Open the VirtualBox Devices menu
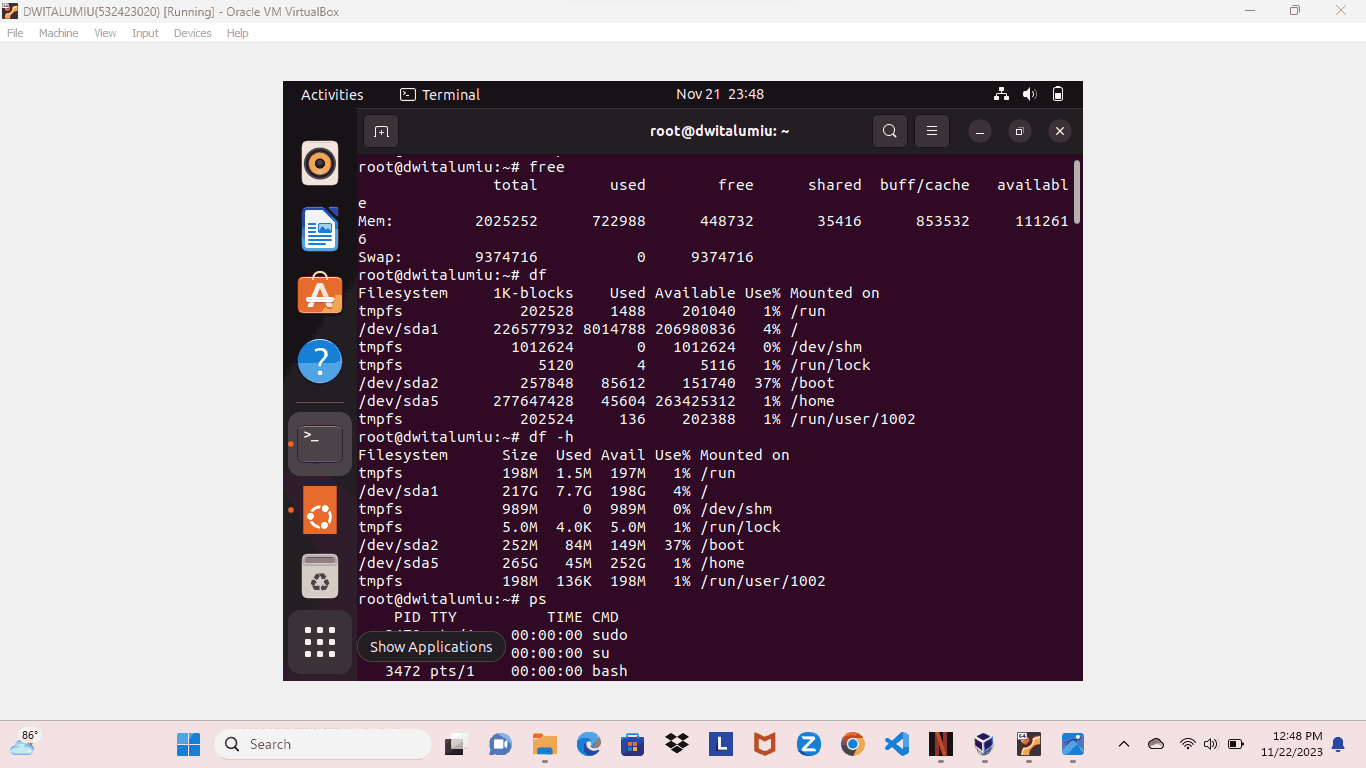 (x=193, y=33)
